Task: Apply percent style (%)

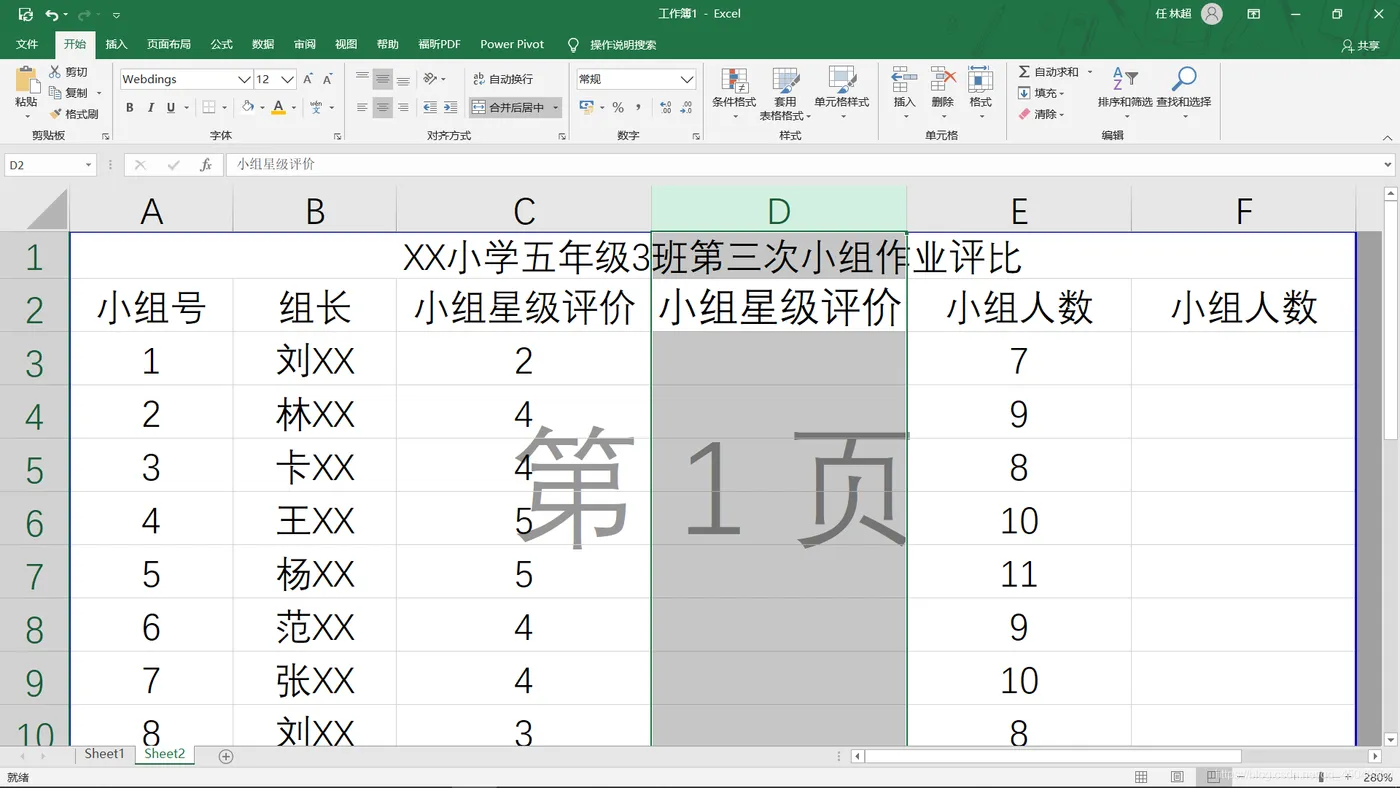Action: 618,107
